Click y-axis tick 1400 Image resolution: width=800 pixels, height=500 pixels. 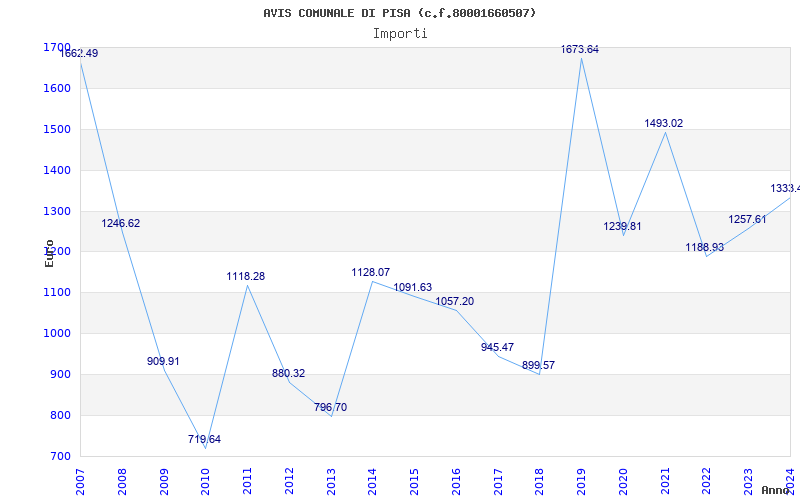tap(57, 170)
